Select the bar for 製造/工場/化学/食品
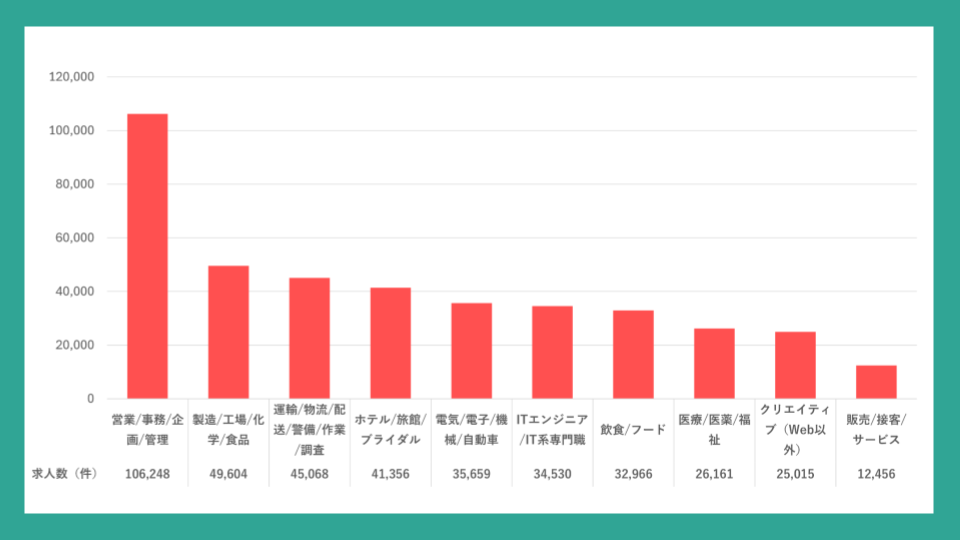 pyautogui.click(x=228, y=332)
